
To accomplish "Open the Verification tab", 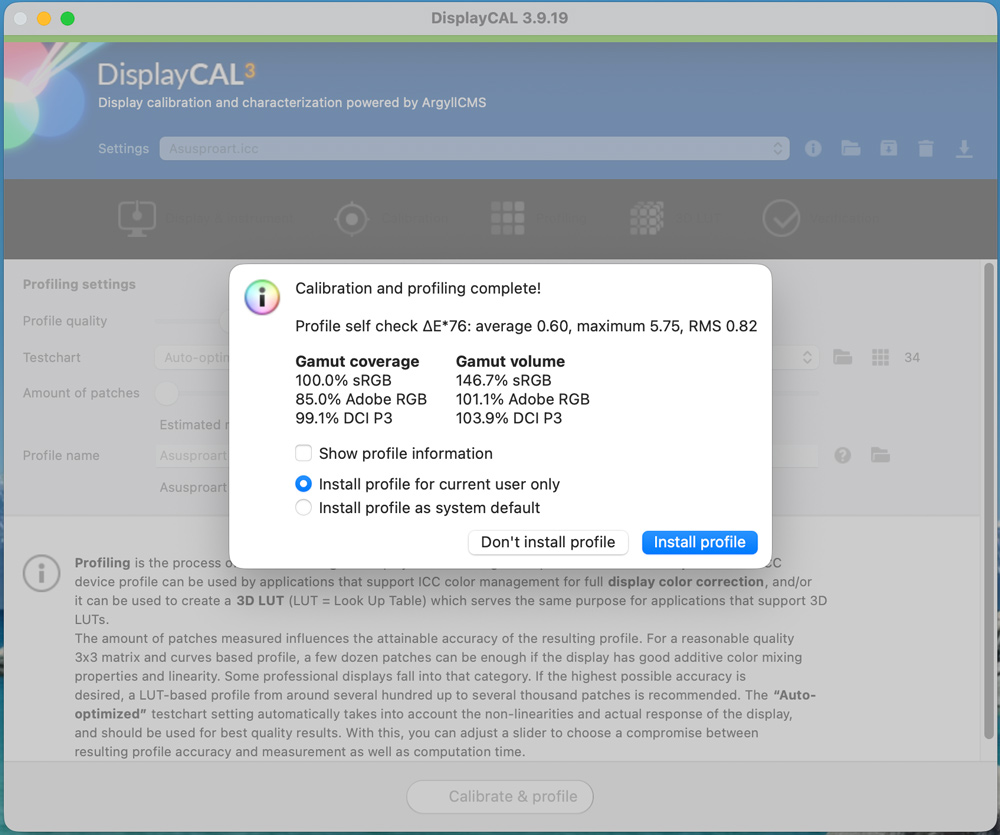I will 821,219.
